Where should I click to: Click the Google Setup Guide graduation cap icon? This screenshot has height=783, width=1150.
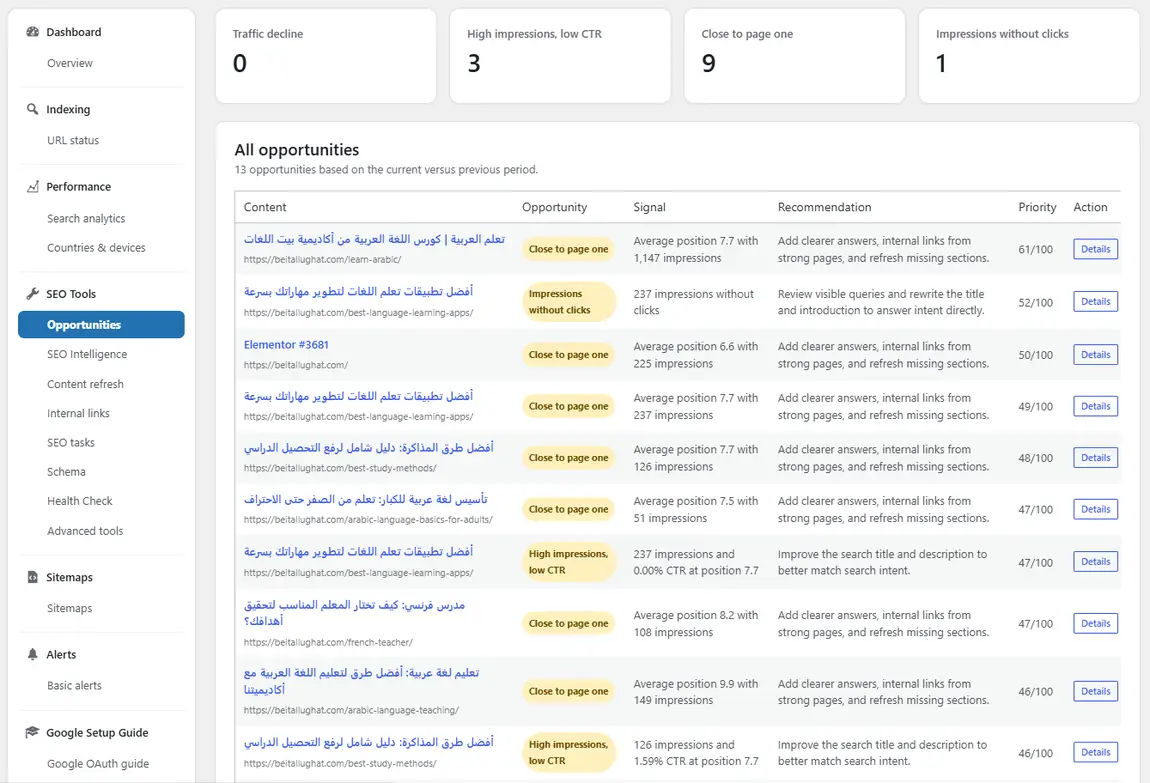click(x=32, y=732)
